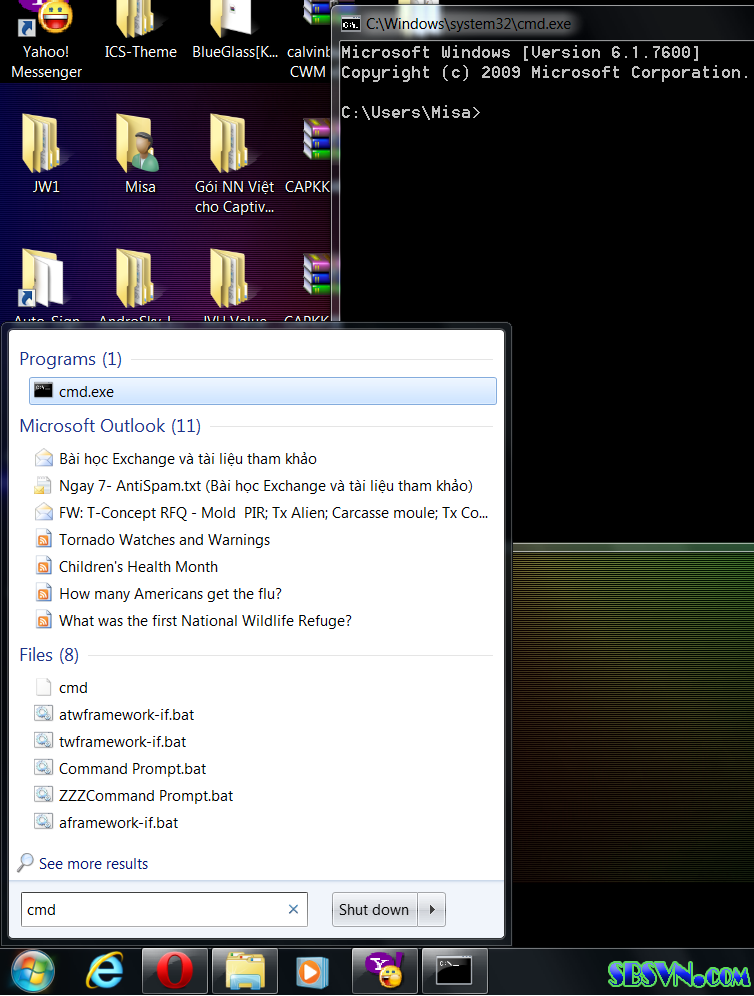Open Command Prompt.bat file result
Image resolution: width=754 pixels, height=996 pixels.
[132, 768]
